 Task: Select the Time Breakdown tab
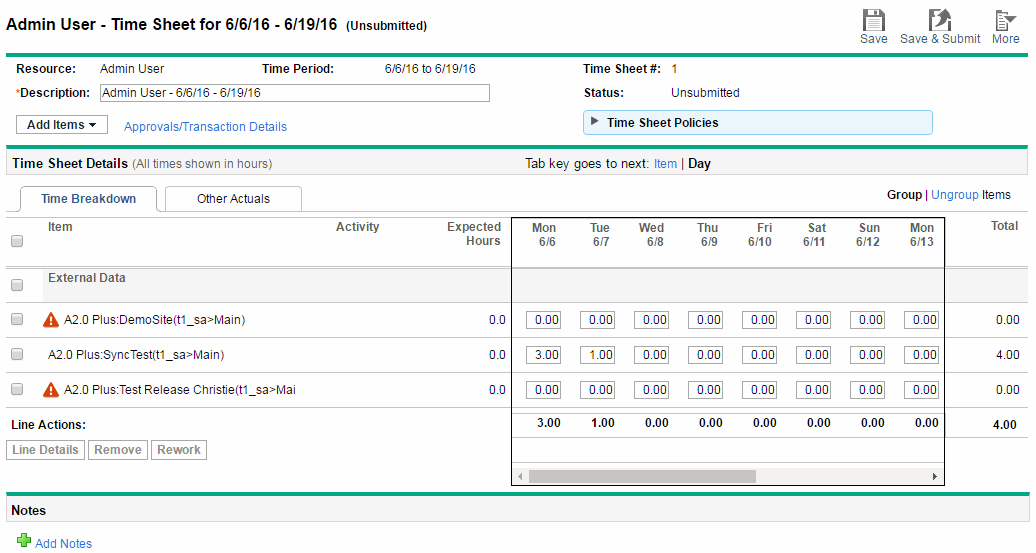(x=88, y=199)
